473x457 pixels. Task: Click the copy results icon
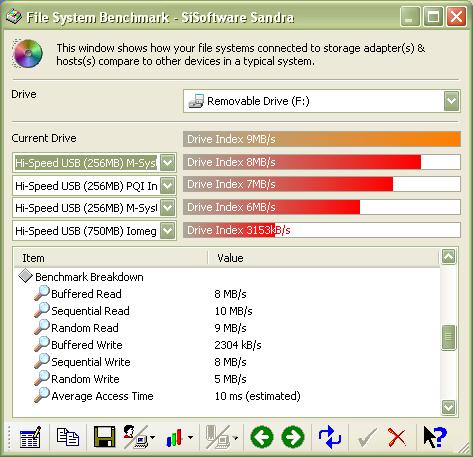[x=68, y=437]
